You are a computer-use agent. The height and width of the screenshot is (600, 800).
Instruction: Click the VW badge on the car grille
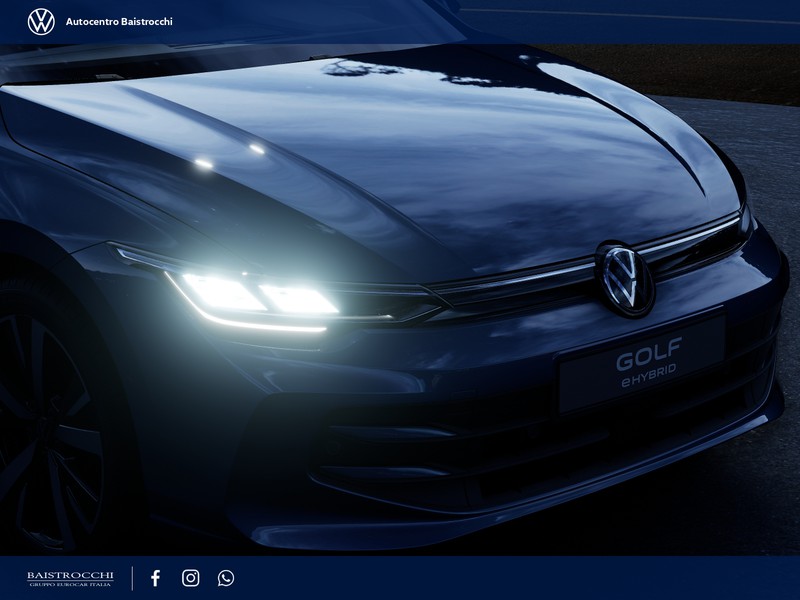(625, 279)
